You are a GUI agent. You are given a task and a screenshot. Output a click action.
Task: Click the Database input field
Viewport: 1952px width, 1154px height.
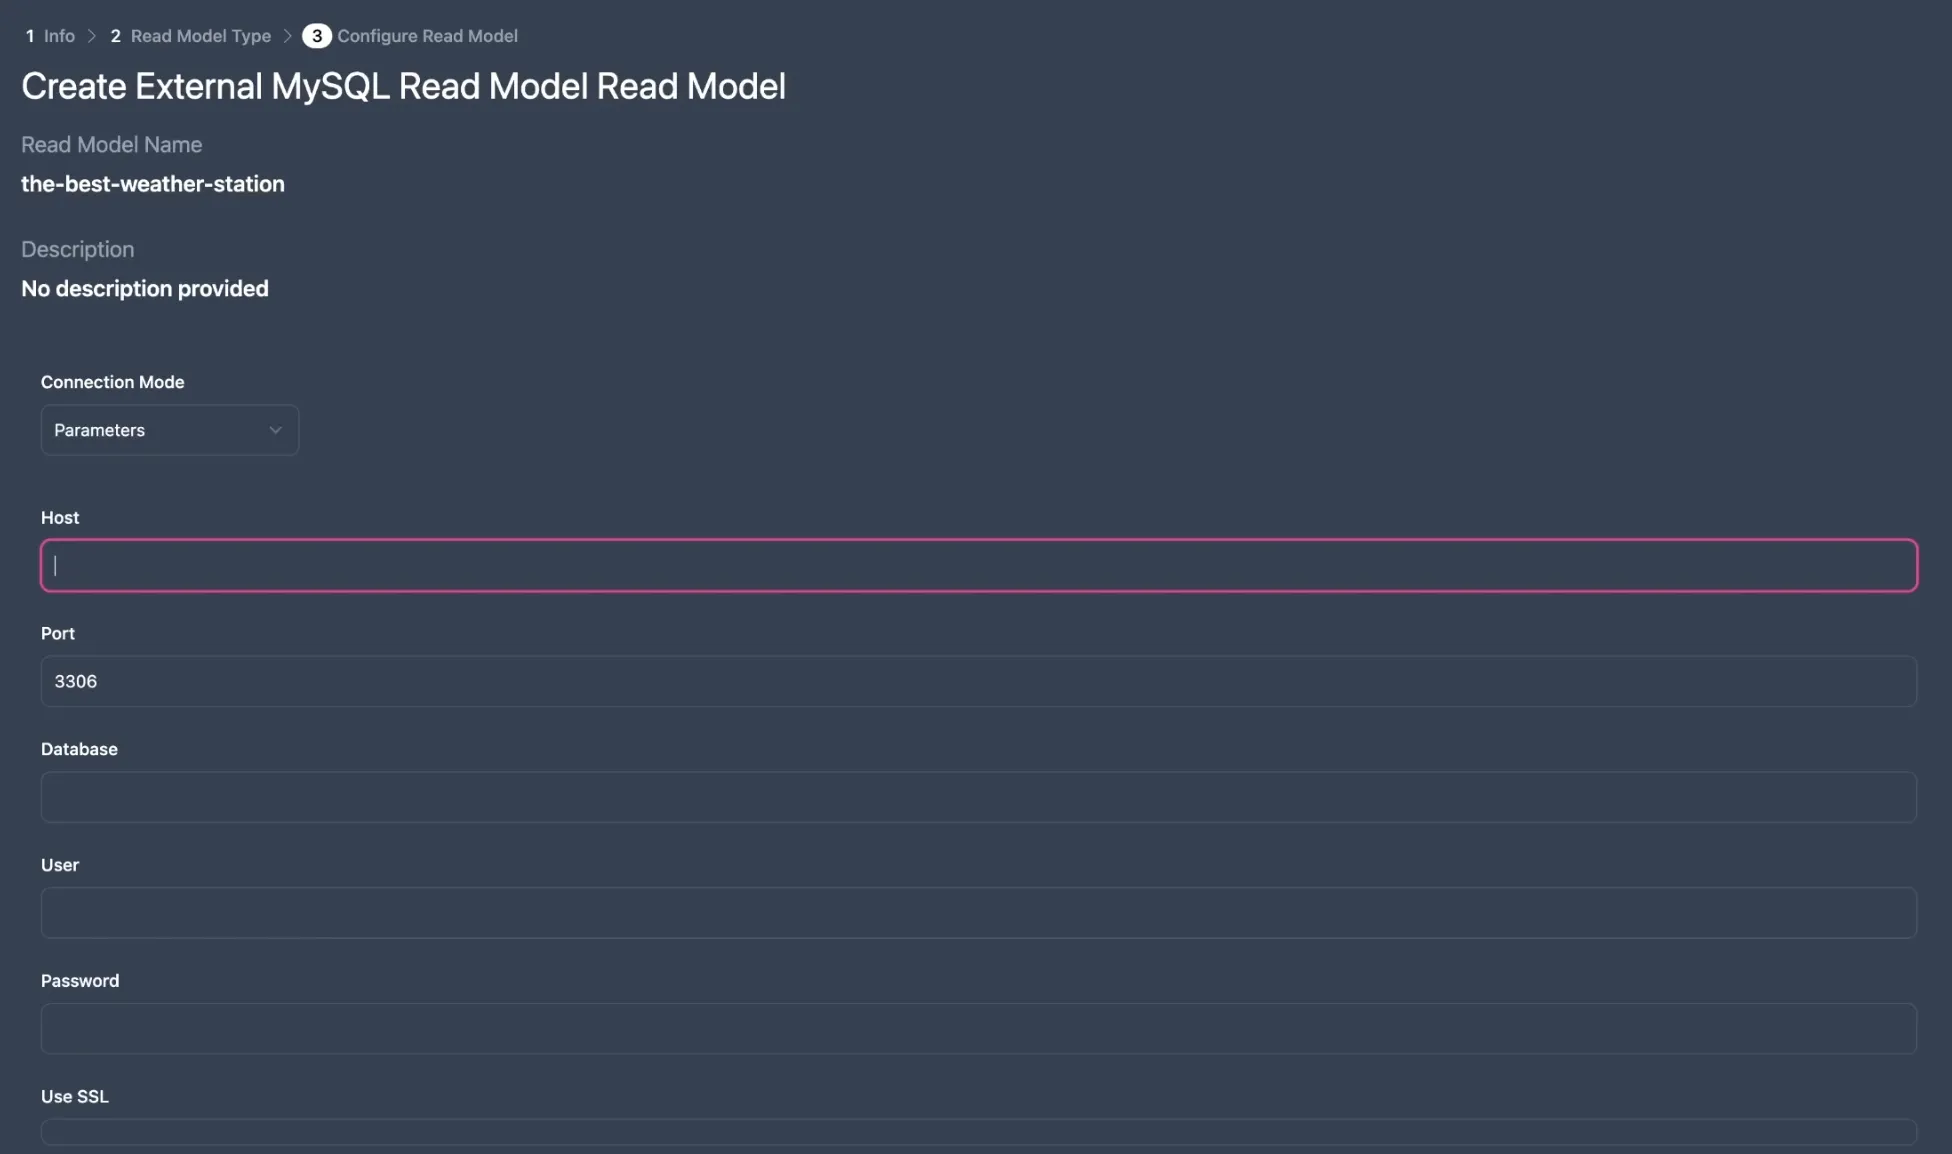pyautogui.click(x=978, y=797)
